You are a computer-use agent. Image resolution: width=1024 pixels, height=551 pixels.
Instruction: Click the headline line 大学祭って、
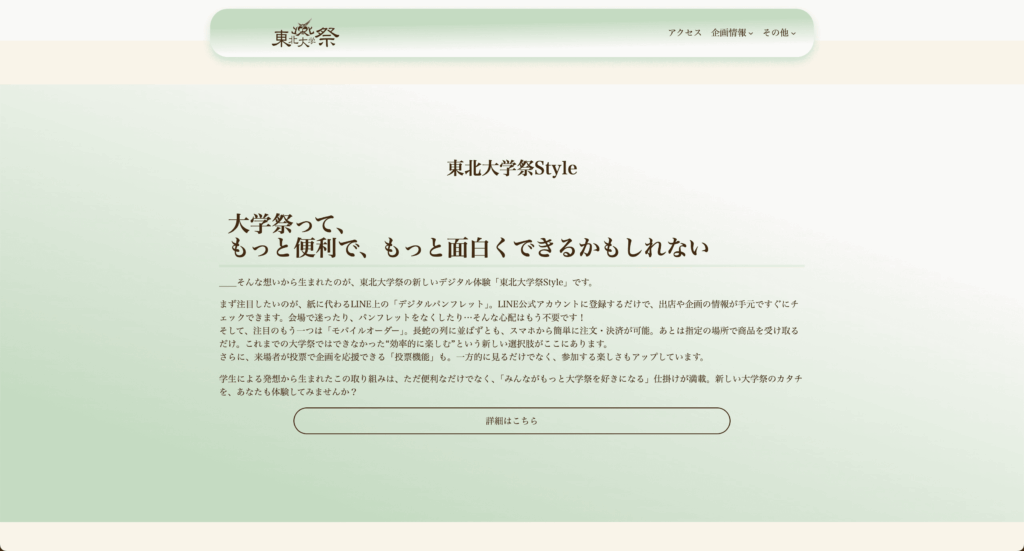(288, 223)
